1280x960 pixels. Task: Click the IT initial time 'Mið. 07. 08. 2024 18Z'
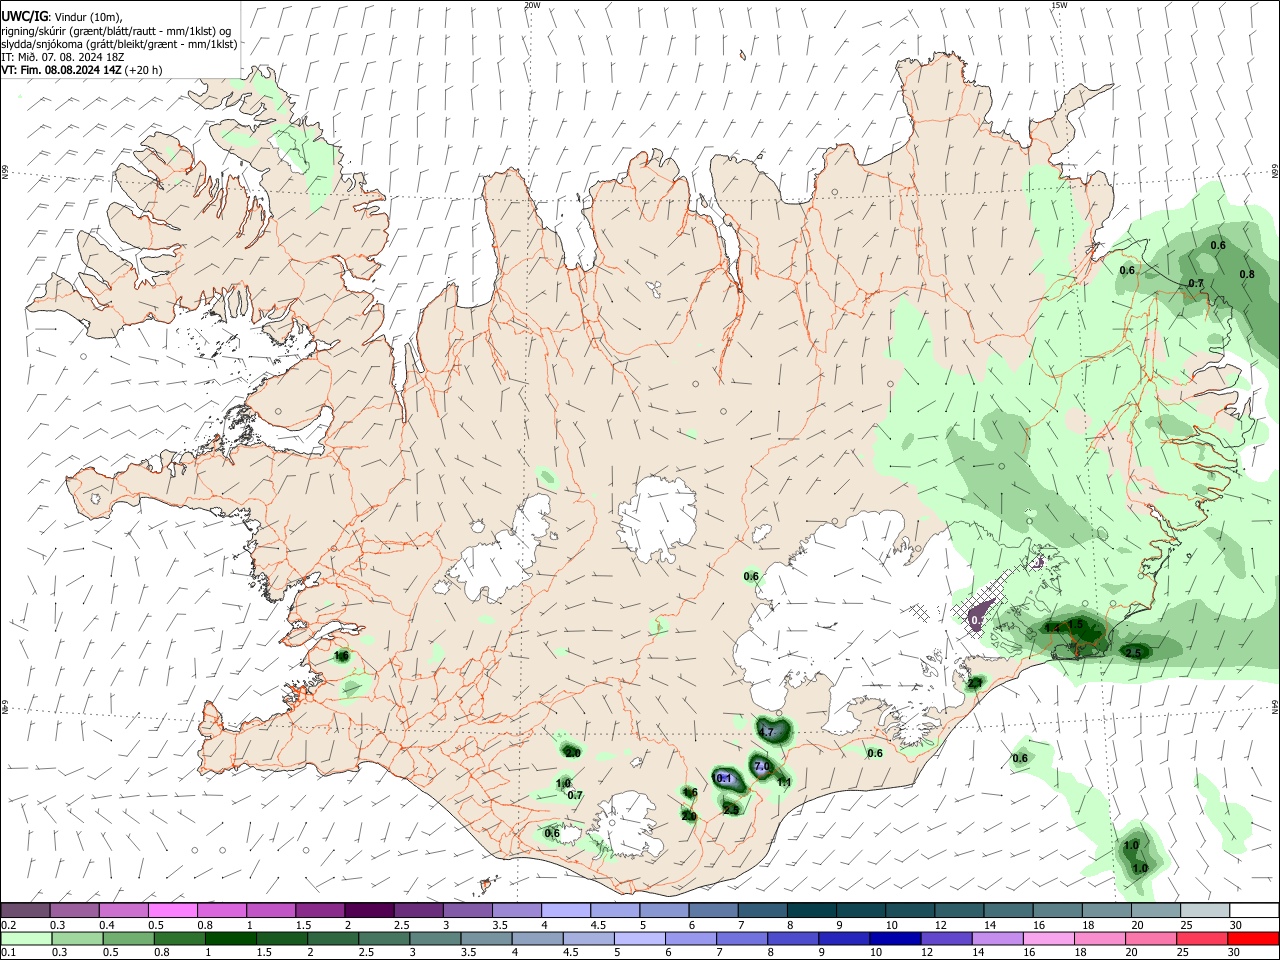(x=71, y=57)
